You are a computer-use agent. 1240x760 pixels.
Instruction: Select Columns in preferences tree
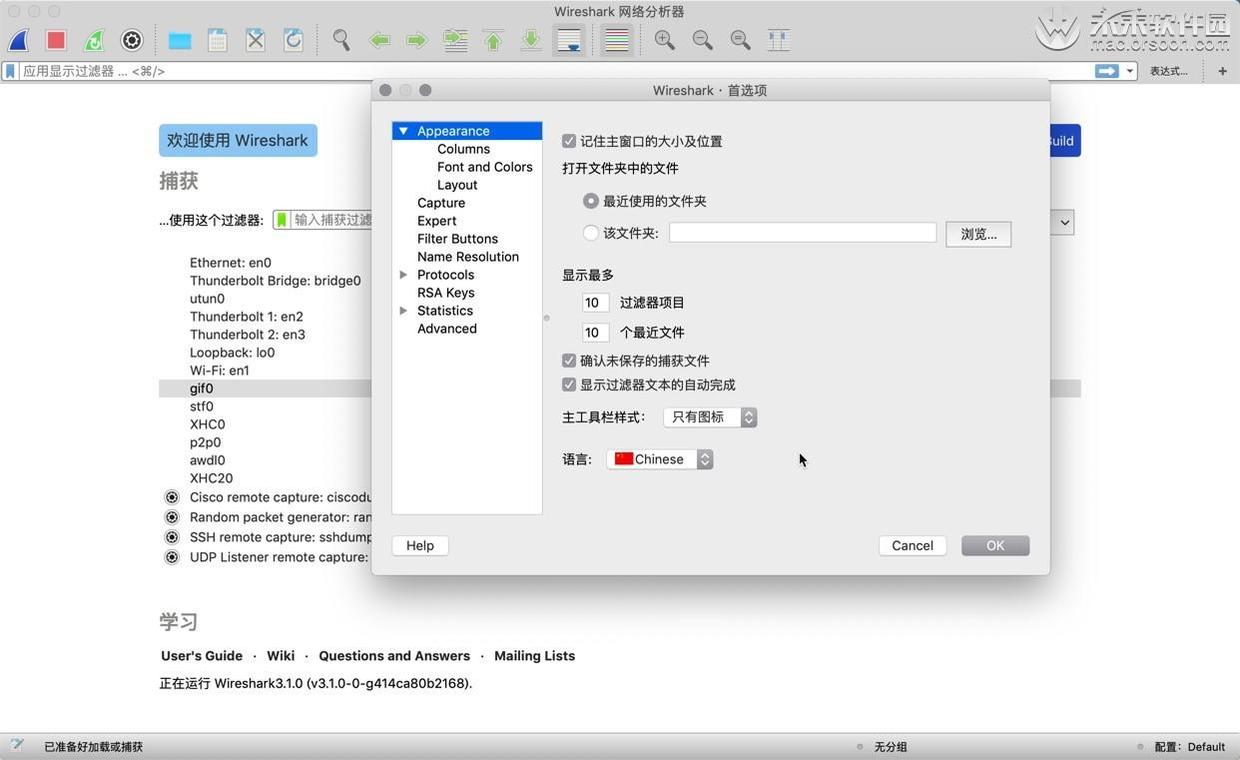point(463,149)
